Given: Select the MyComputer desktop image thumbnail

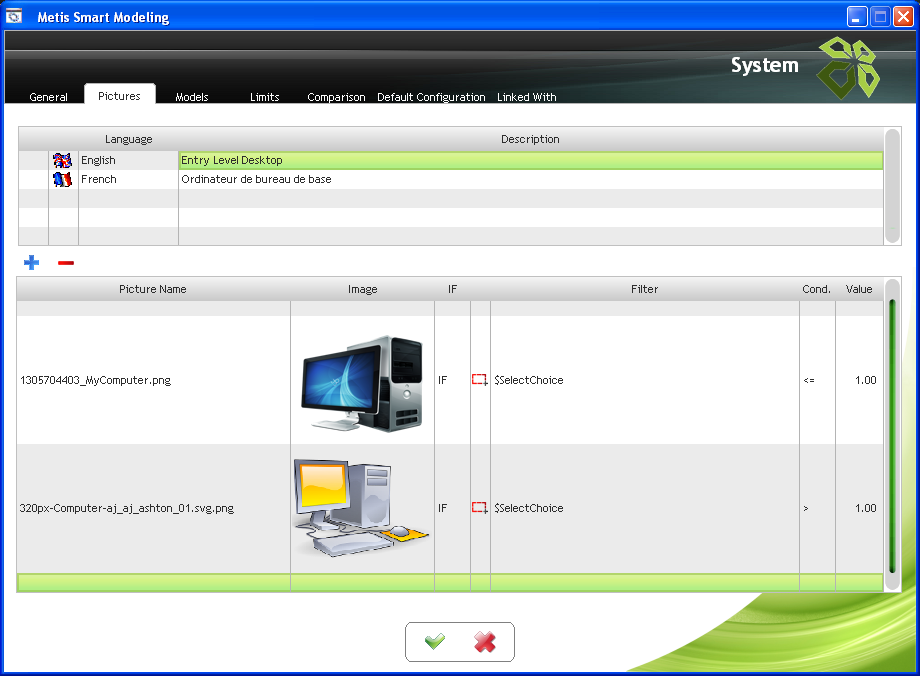Looking at the screenshot, I should point(362,383).
